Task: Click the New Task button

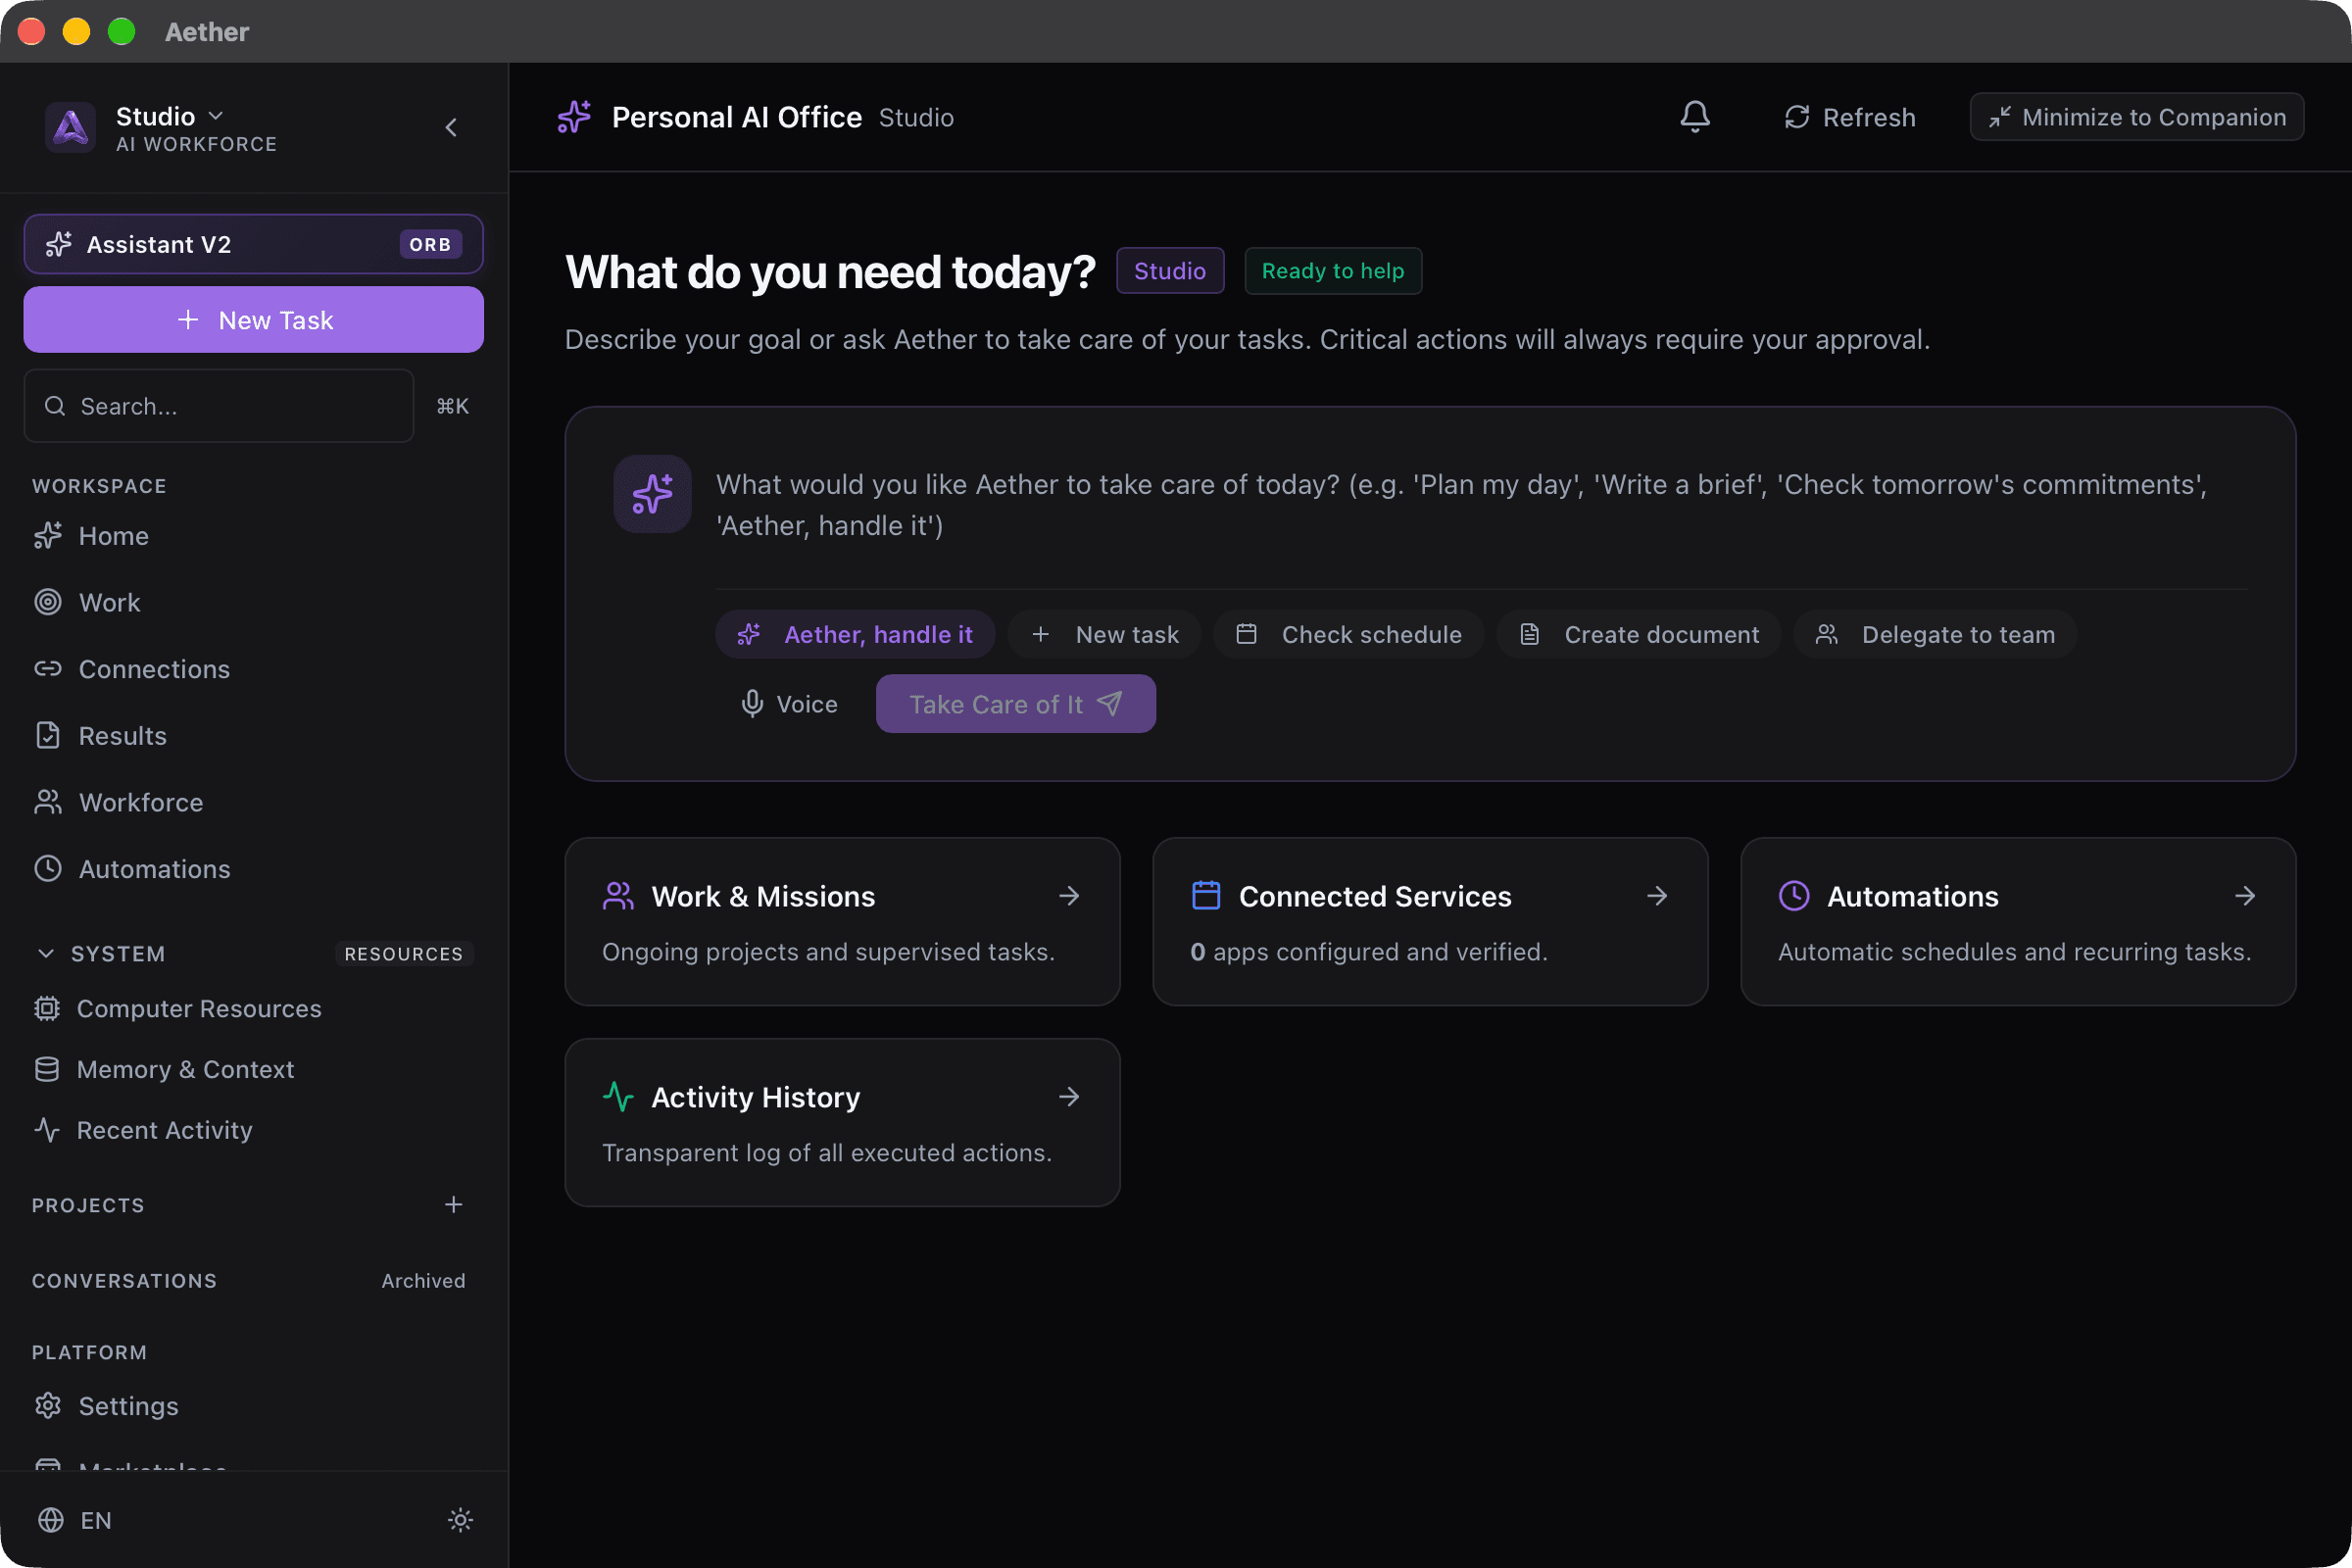Action: point(254,320)
